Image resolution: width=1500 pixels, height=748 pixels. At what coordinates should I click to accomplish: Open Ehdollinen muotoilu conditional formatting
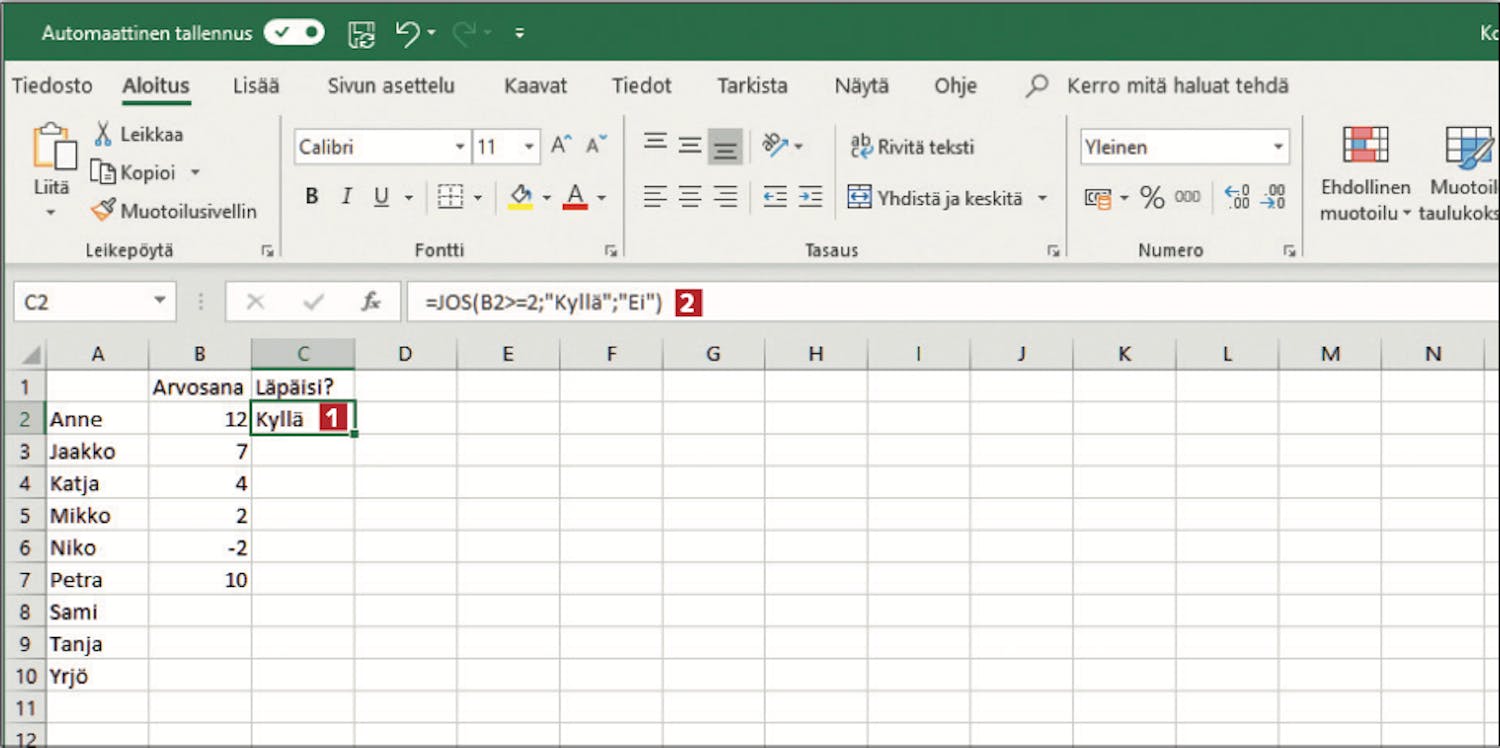pyautogui.click(x=1365, y=172)
